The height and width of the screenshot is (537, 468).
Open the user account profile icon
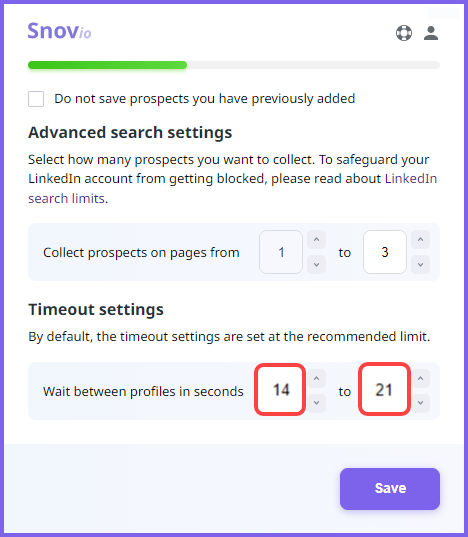[x=431, y=33]
